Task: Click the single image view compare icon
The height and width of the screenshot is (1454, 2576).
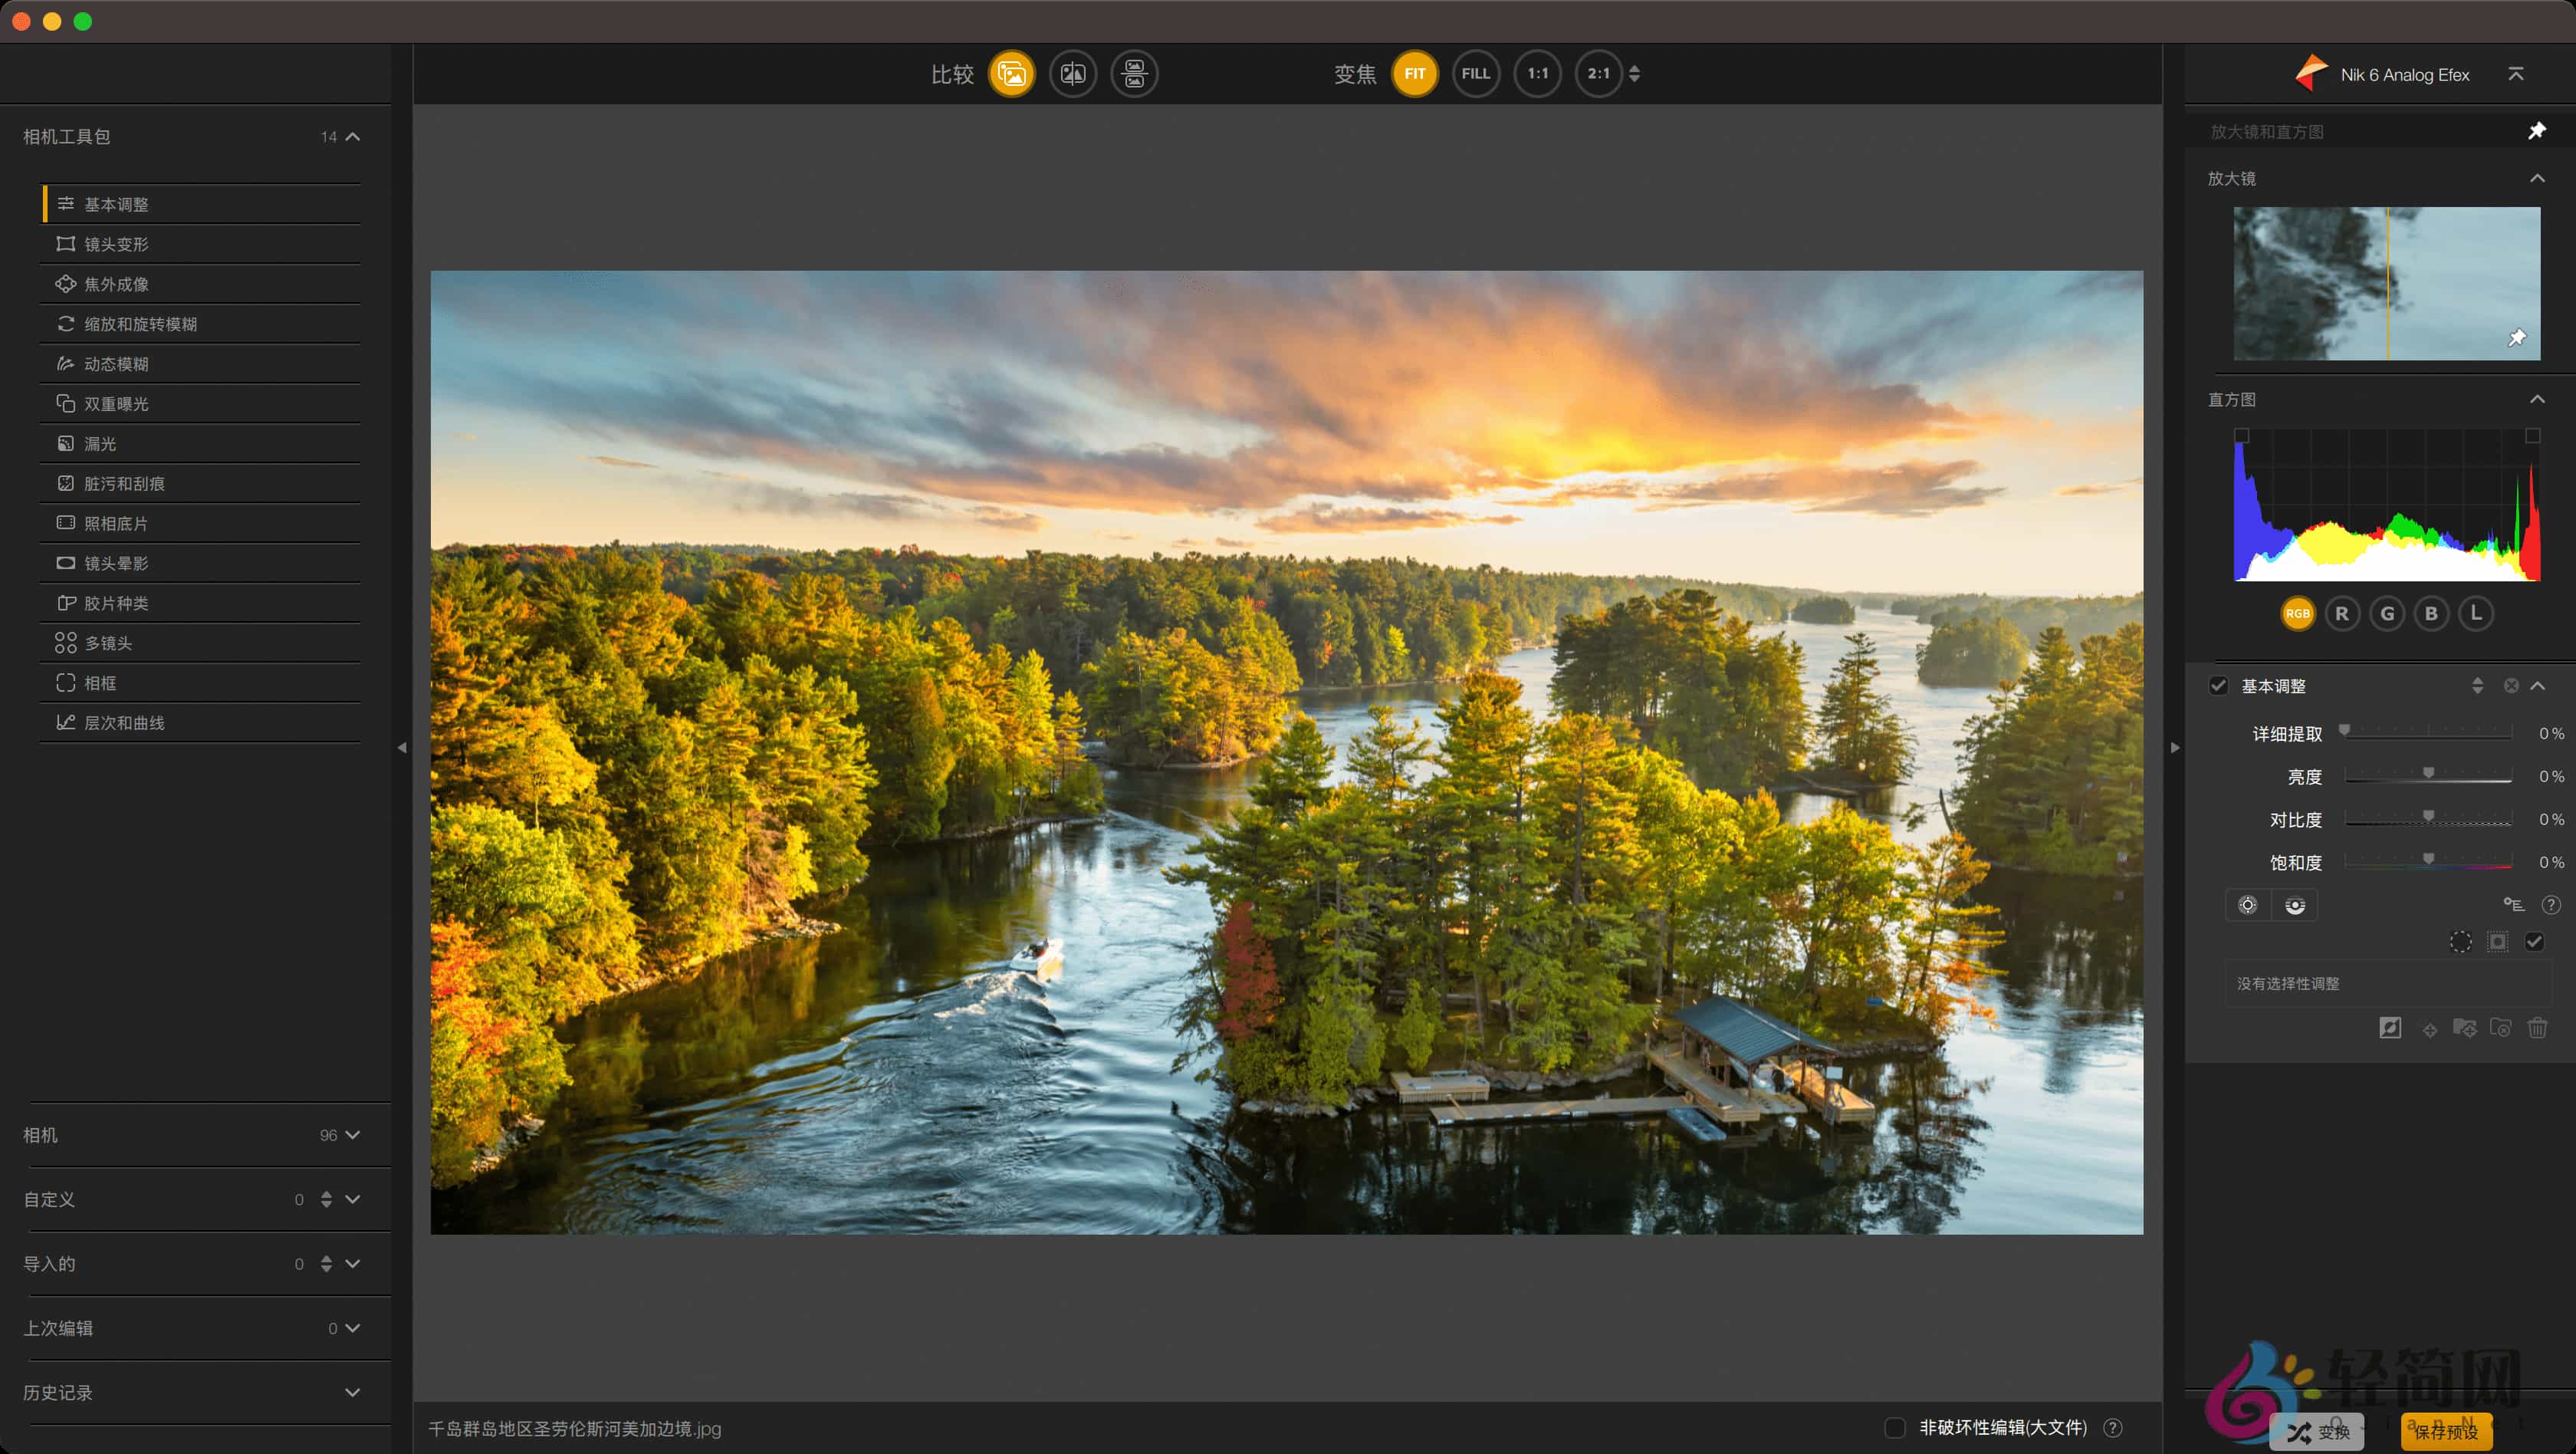Action: (1011, 74)
